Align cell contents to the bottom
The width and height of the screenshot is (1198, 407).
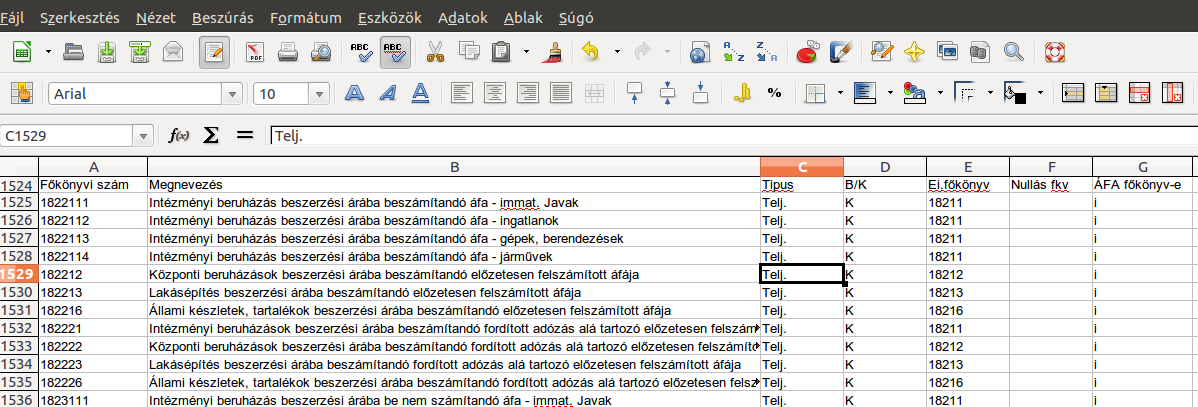pos(701,94)
